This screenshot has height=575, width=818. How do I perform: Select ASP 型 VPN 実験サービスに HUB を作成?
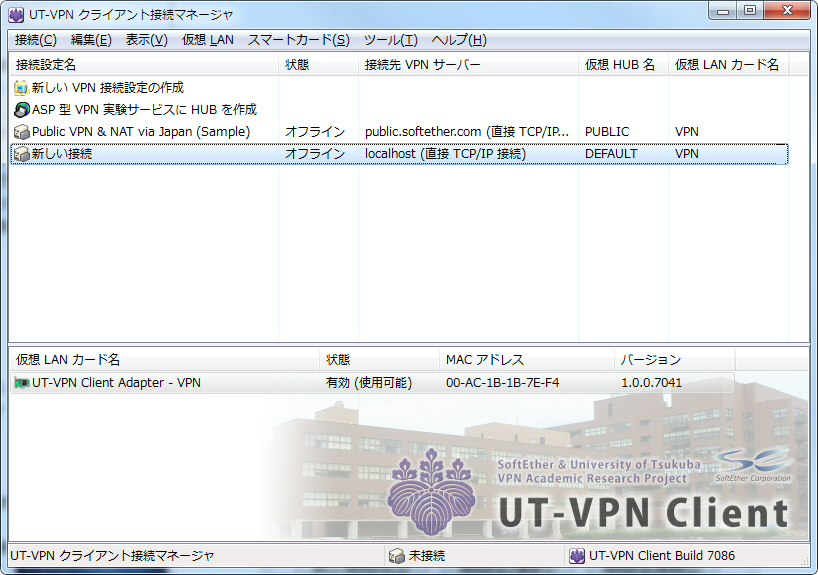[145, 110]
